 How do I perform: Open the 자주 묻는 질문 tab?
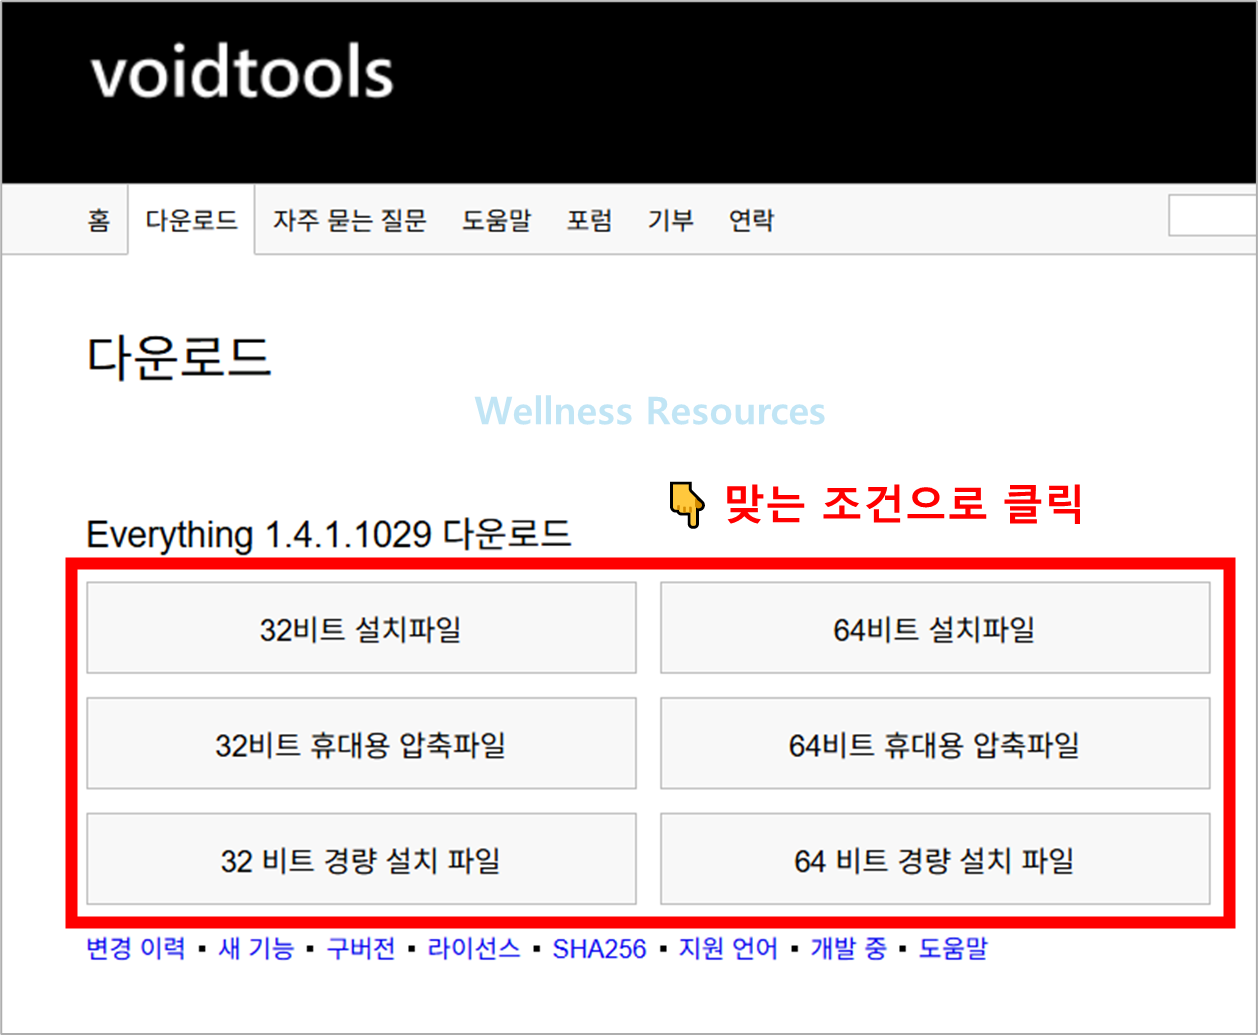[x=350, y=220]
